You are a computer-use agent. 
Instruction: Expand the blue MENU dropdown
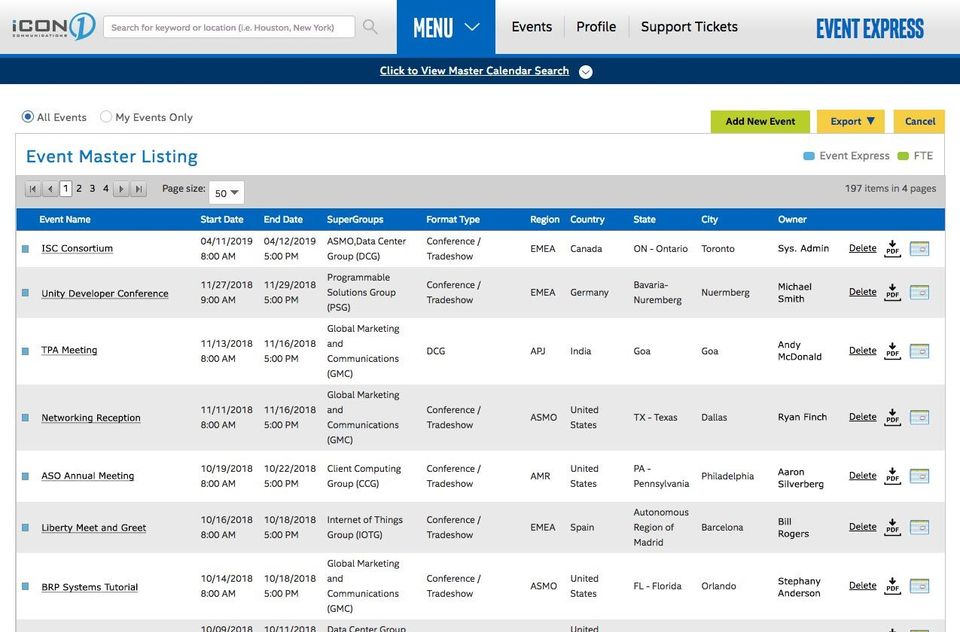446,28
